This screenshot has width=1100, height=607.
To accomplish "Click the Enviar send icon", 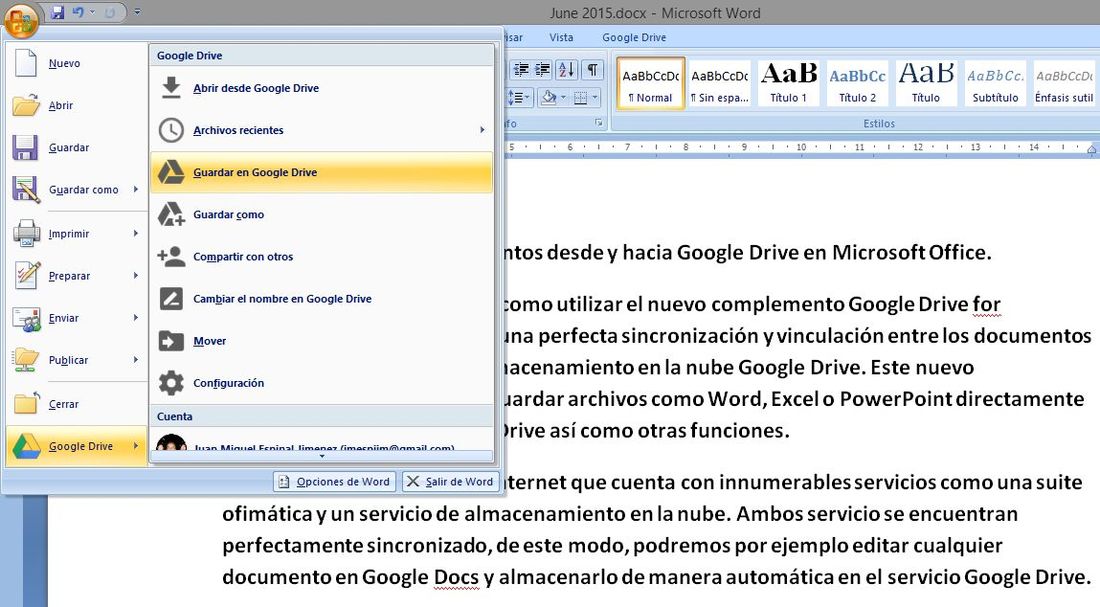I will pyautogui.click(x=26, y=319).
